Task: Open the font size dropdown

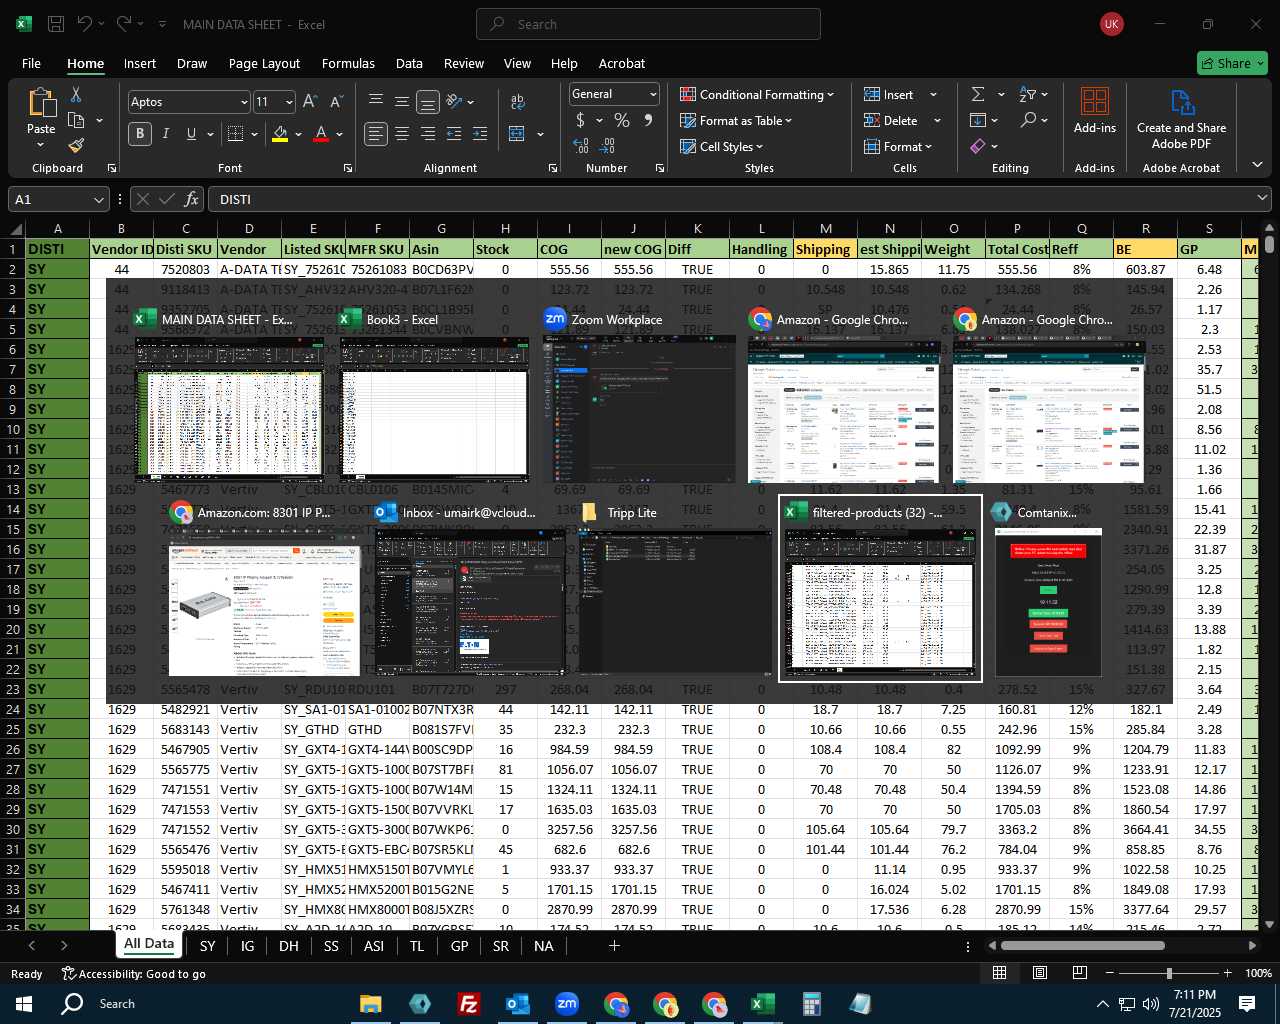Action: point(290,102)
